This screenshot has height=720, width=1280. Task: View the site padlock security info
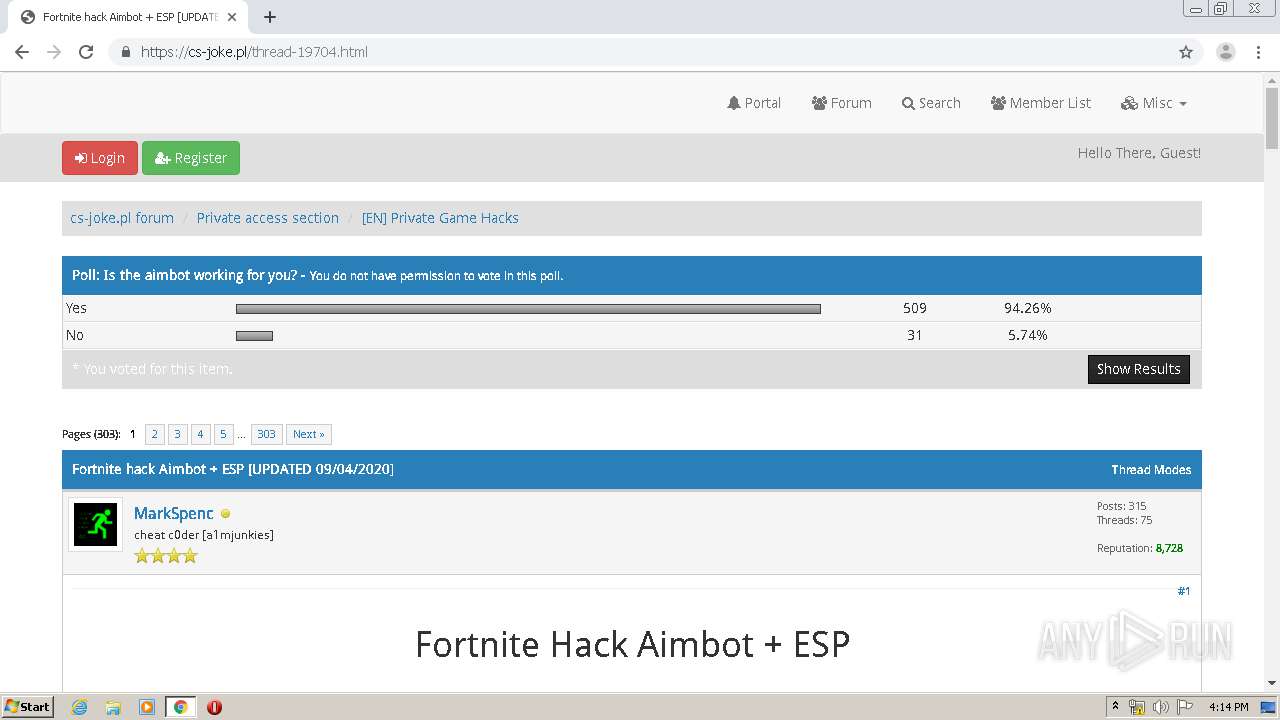pos(125,52)
